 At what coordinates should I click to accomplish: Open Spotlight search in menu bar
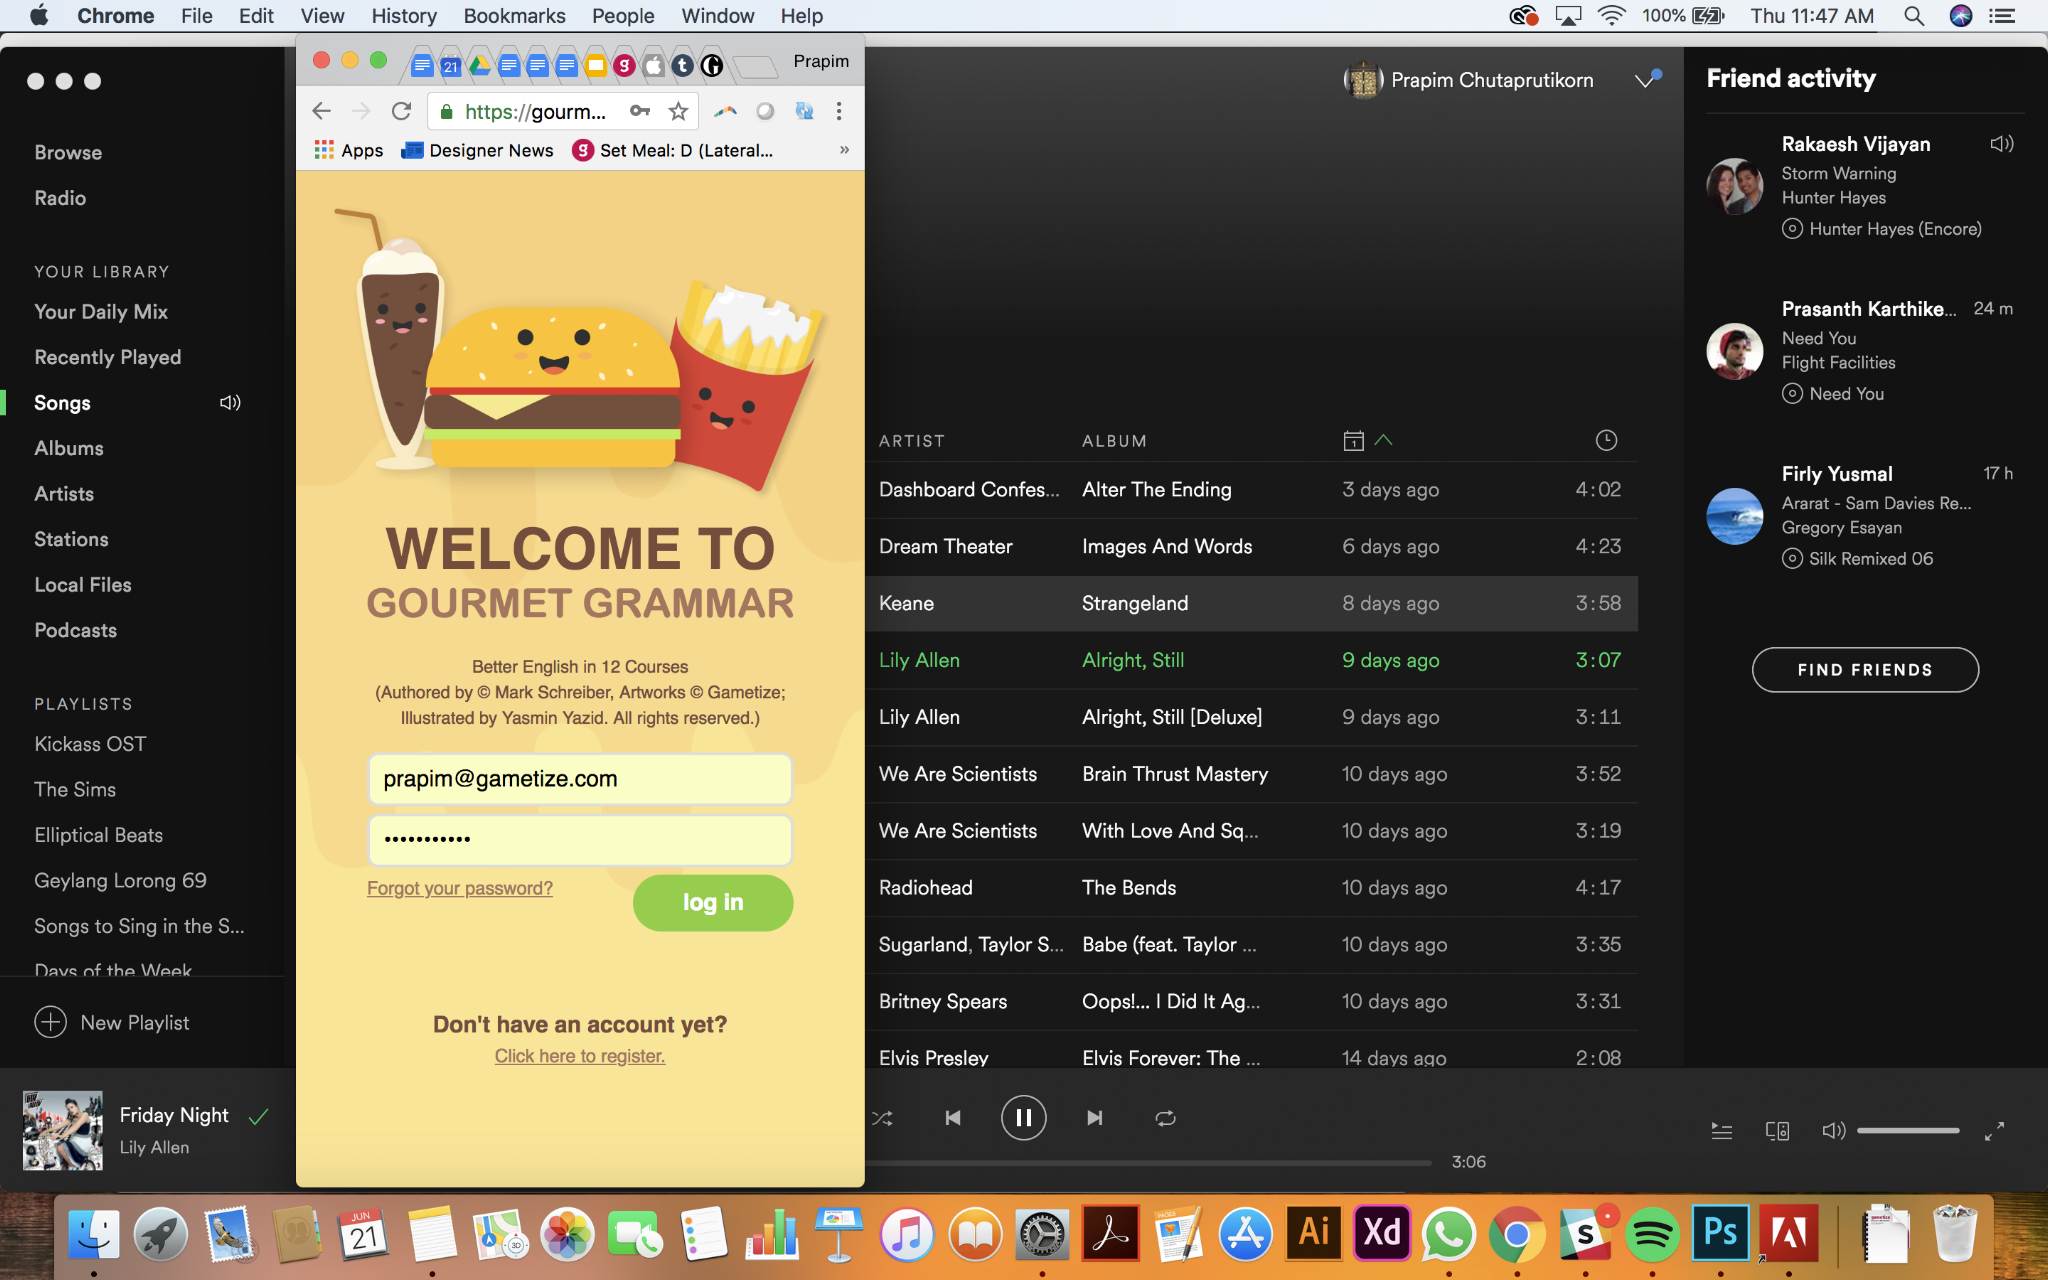pos(1914,16)
